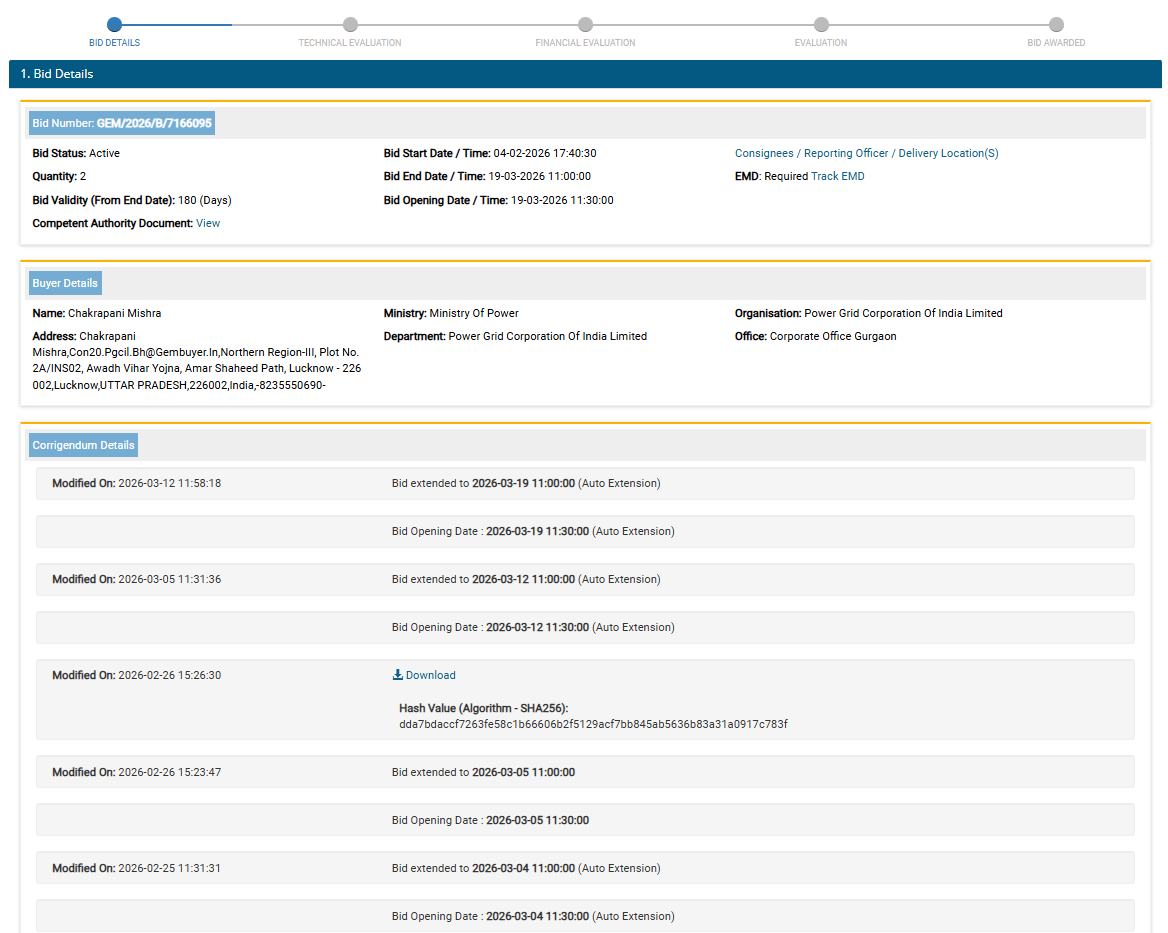Click the Financial Evaluation step circle

point(585,24)
